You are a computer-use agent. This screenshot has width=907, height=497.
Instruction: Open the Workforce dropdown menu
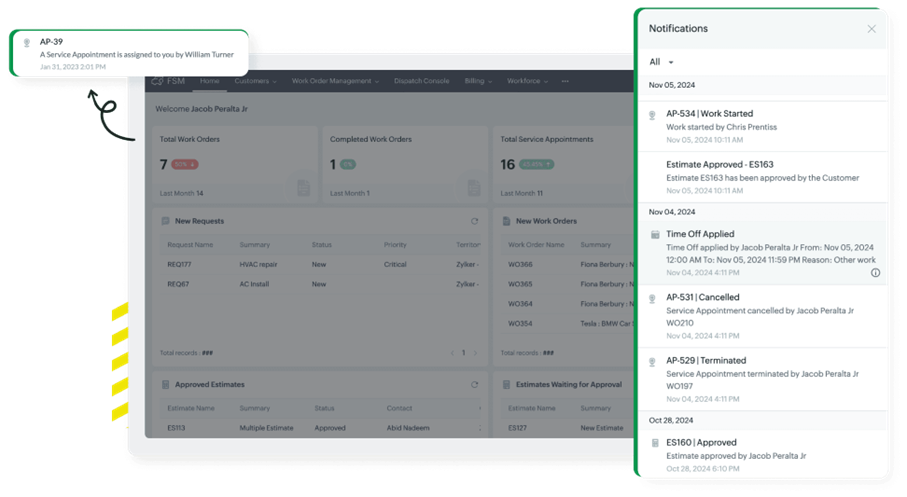coord(527,81)
